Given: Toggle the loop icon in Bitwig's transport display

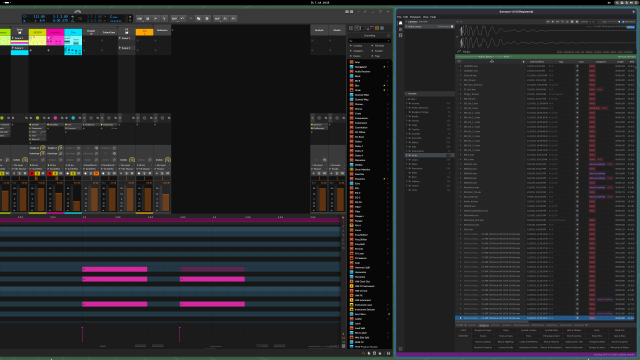Looking at the screenshot, I should (x=80, y=18).
